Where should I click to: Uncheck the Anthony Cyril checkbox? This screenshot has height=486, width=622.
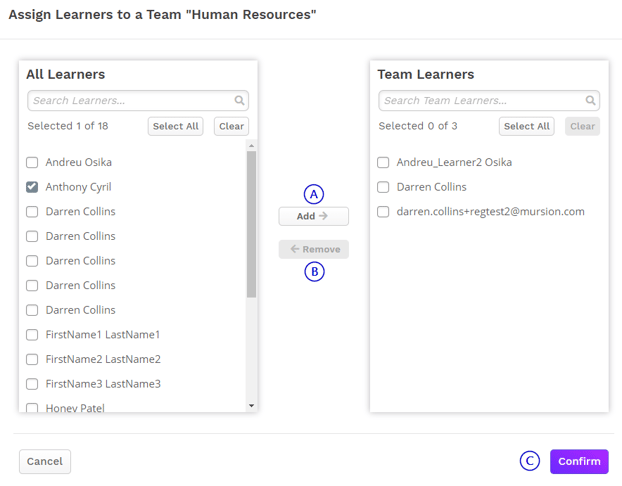tap(32, 187)
